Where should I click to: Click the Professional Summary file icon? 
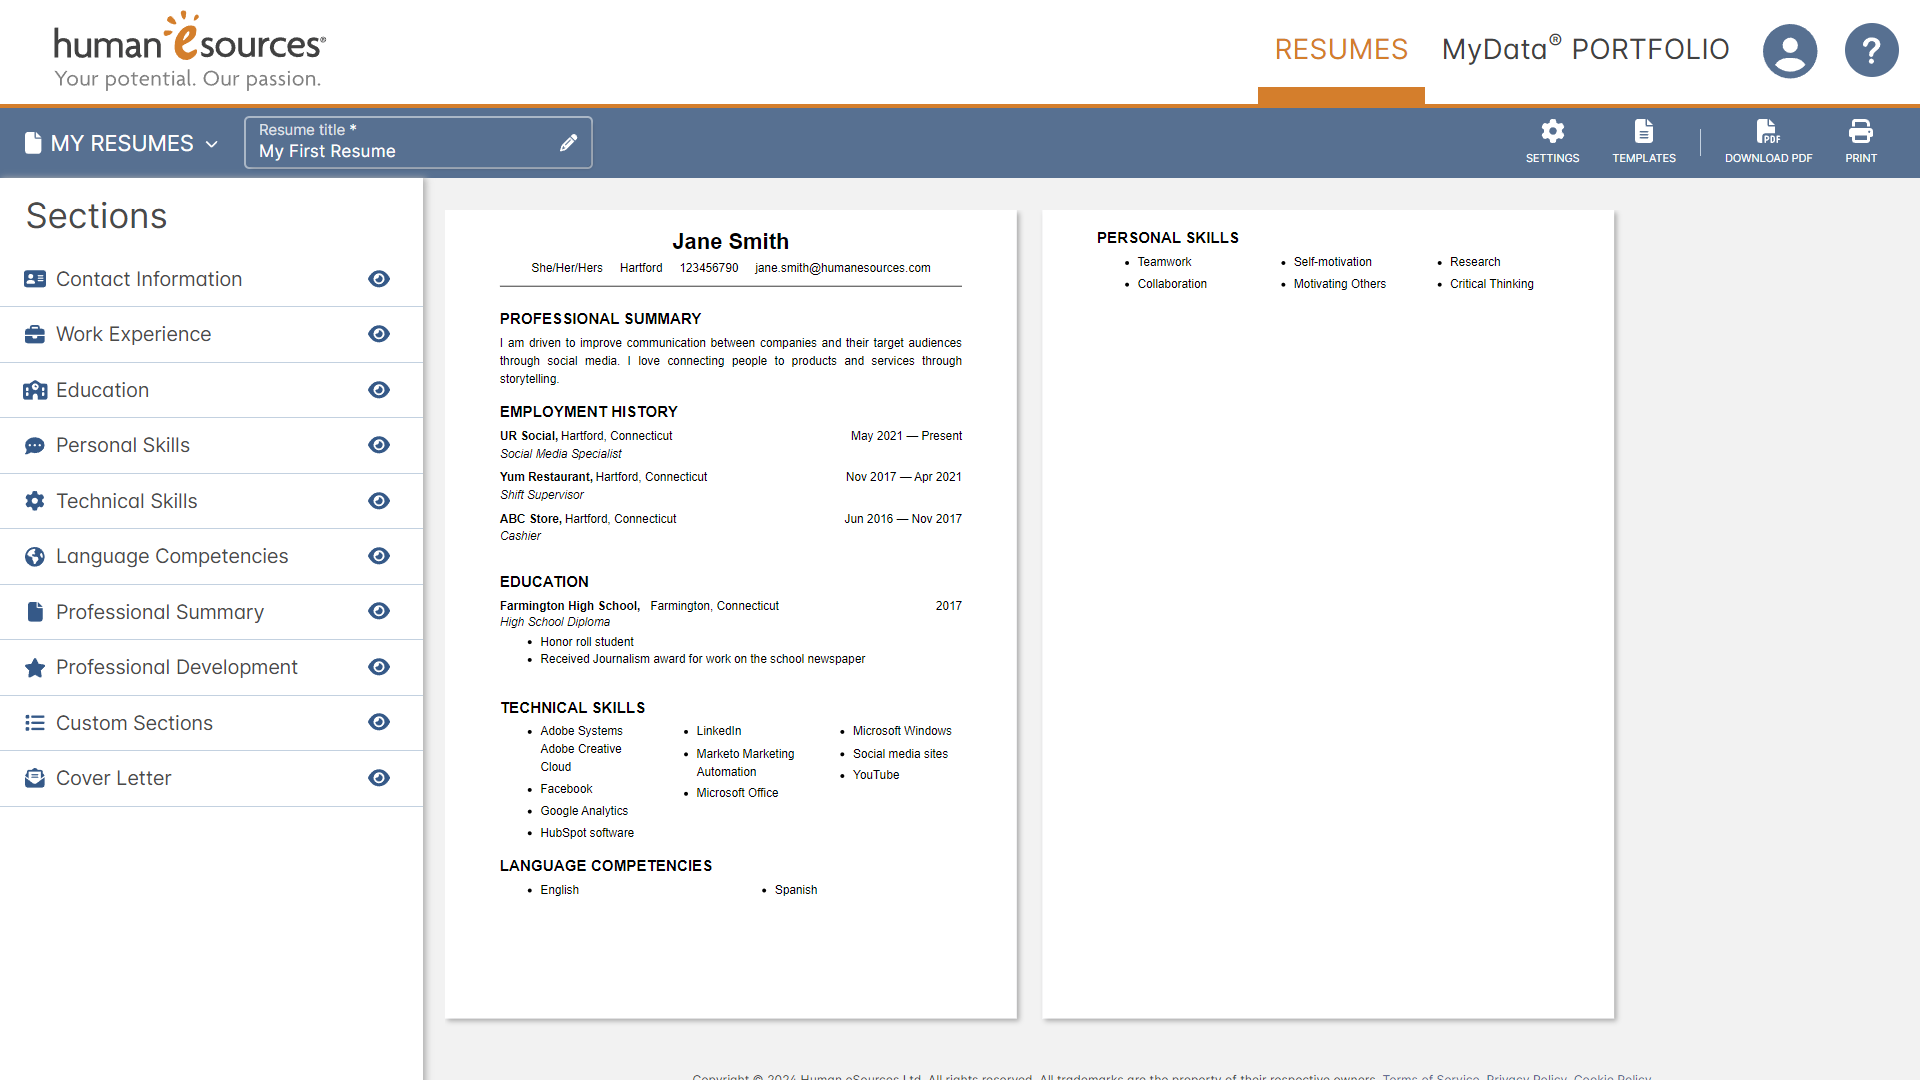(35, 612)
